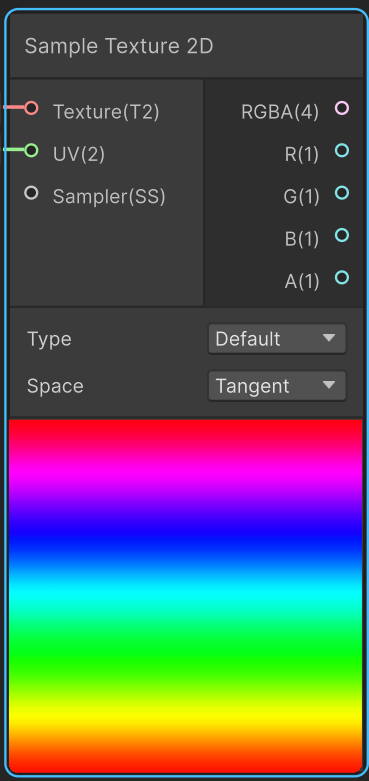This screenshot has width=369, height=781.
Task: Open the Type dropdown set to Default
Action: pyautogui.click(x=277, y=339)
